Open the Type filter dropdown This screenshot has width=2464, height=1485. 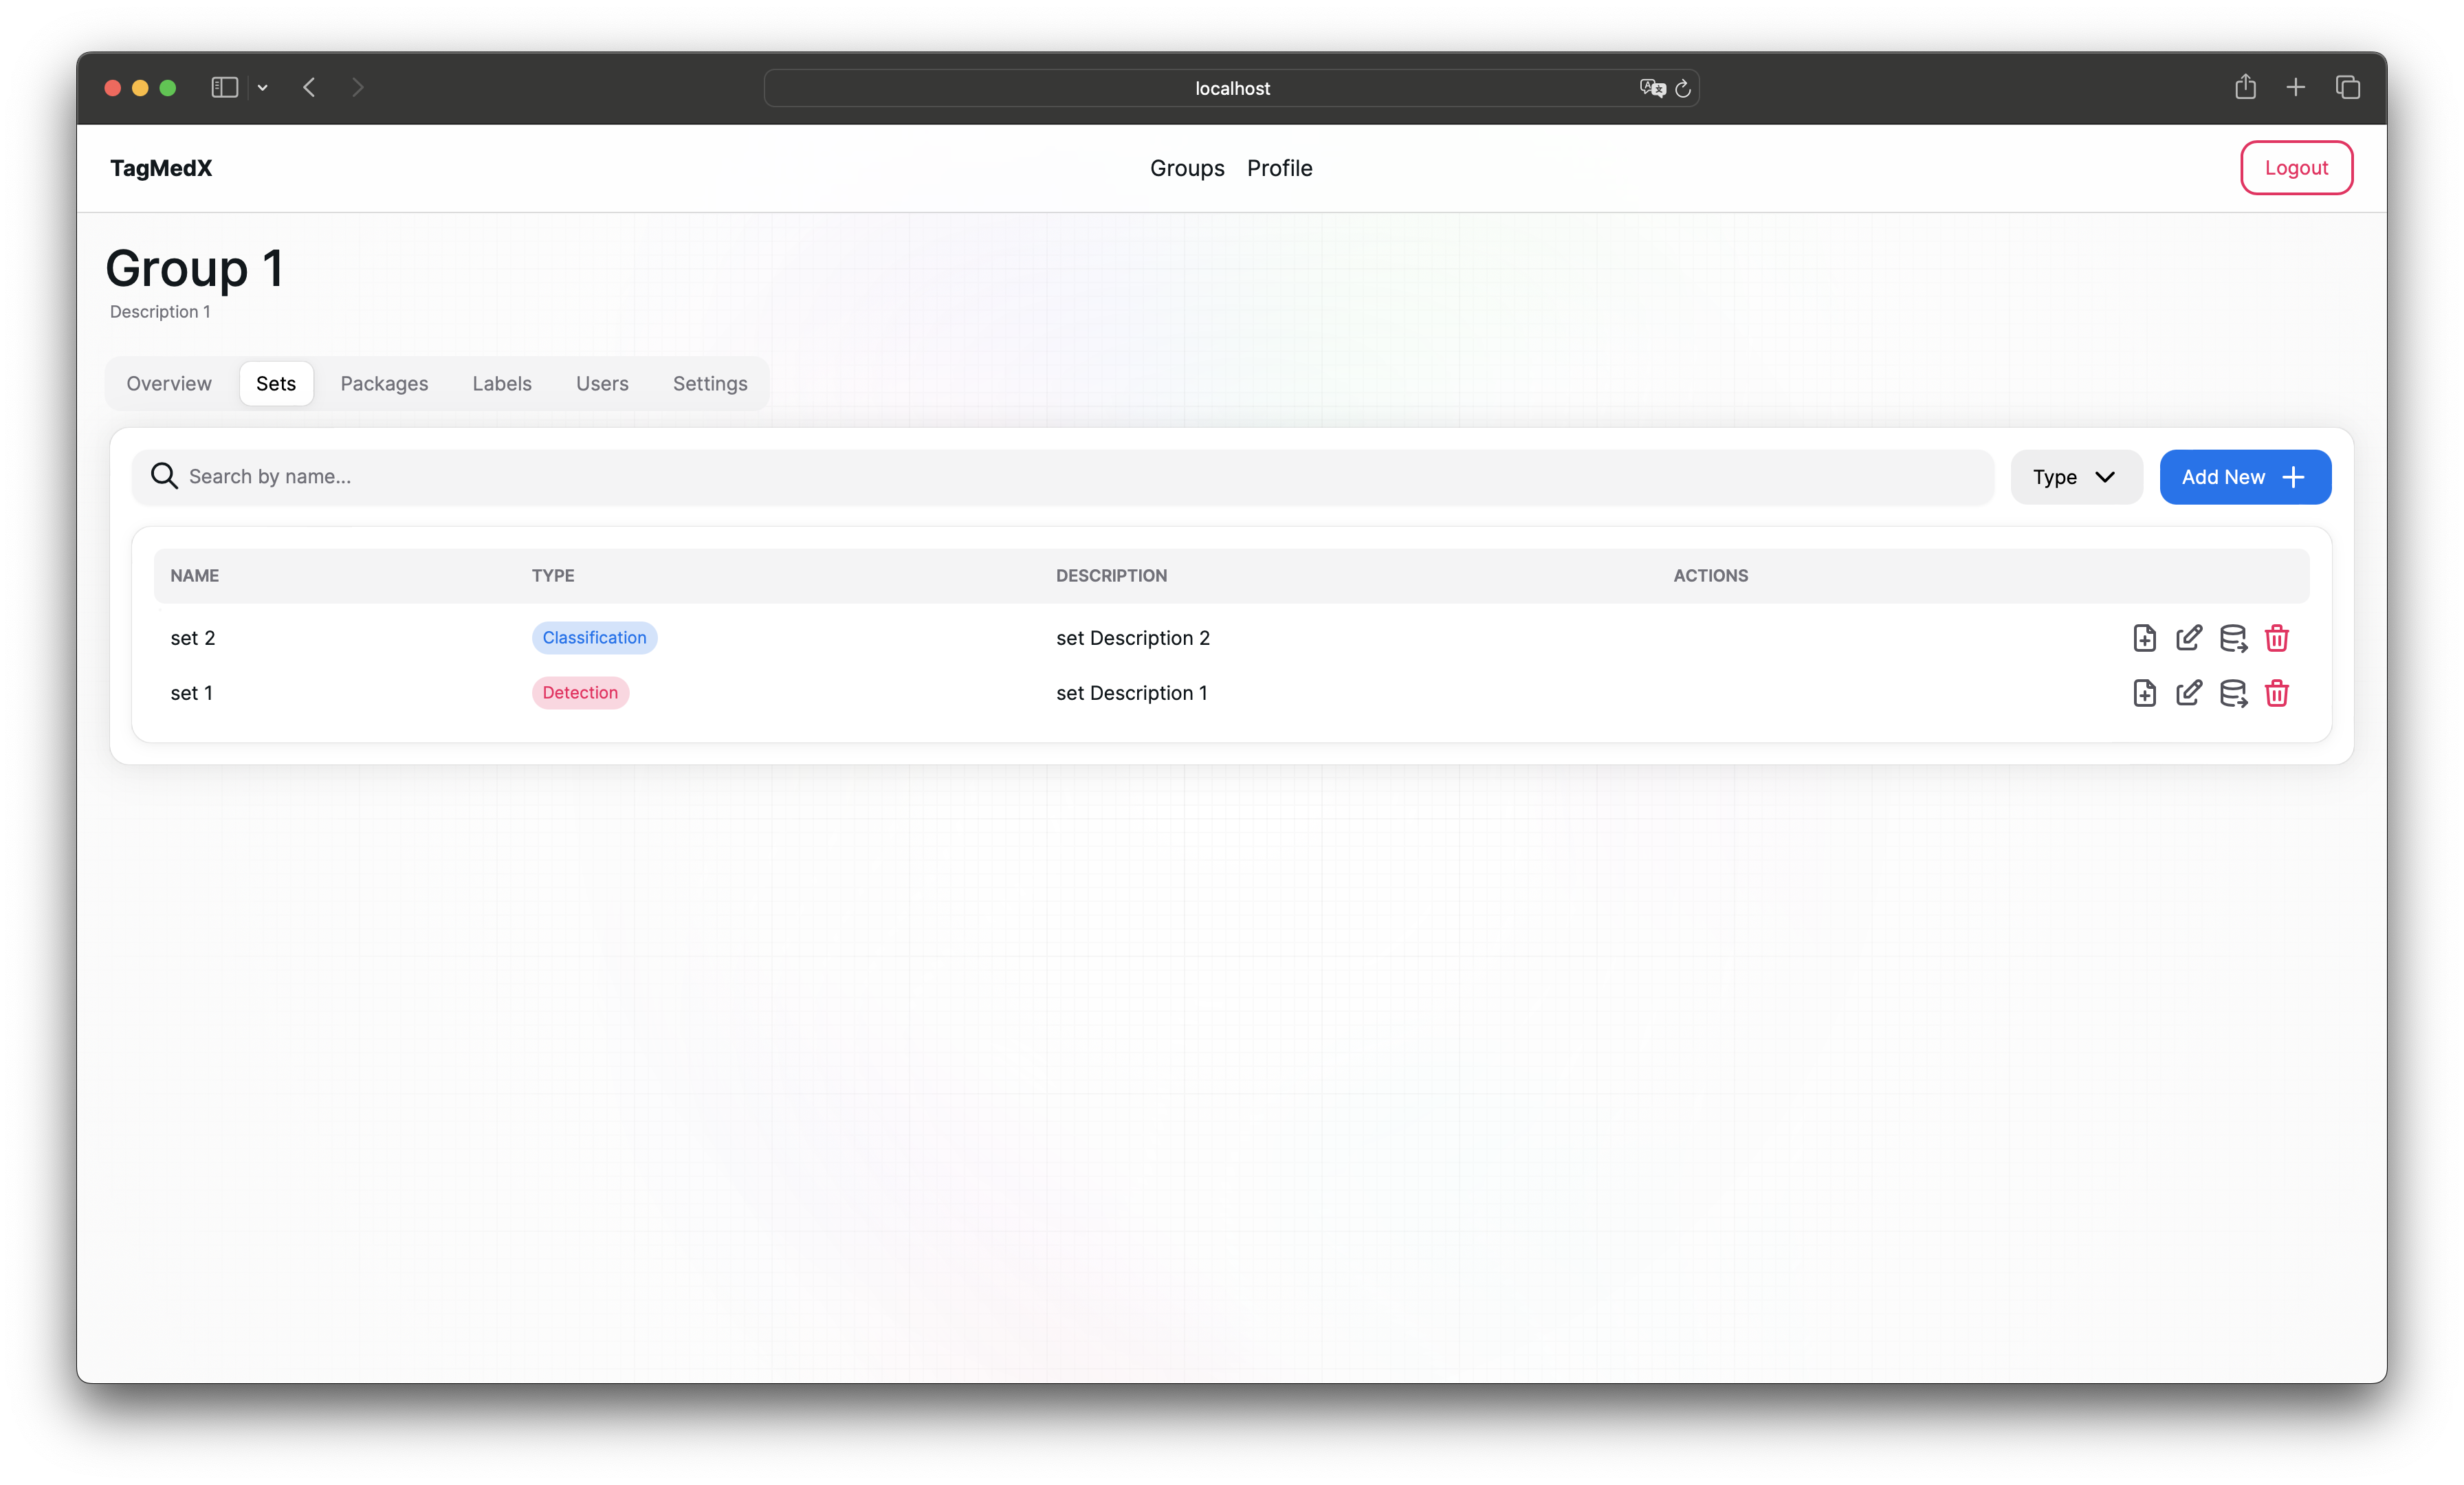pos(2075,477)
